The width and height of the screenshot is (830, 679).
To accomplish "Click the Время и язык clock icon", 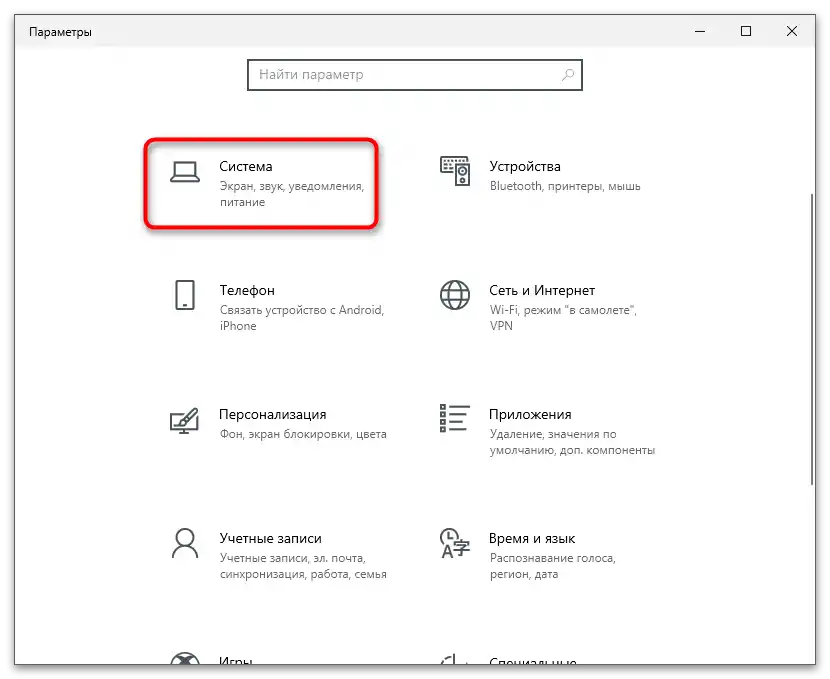I will click(455, 543).
